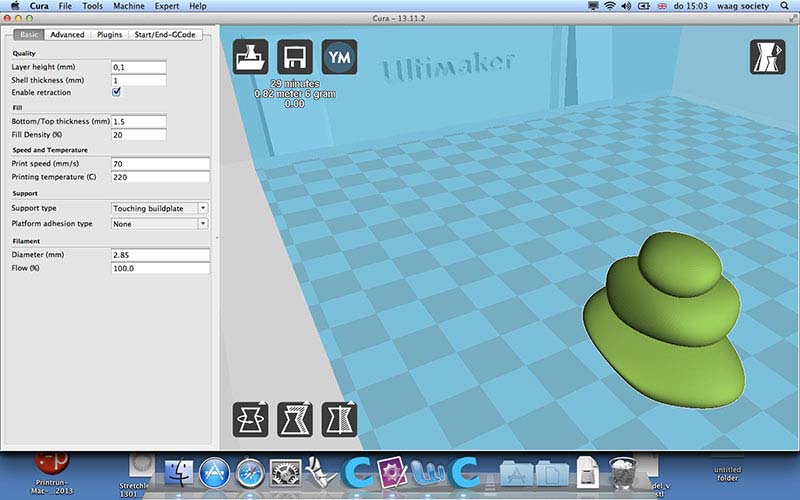The image size is (800, 500).
Task: Click the Shell thickness input field
Action: tap(139, 81)
